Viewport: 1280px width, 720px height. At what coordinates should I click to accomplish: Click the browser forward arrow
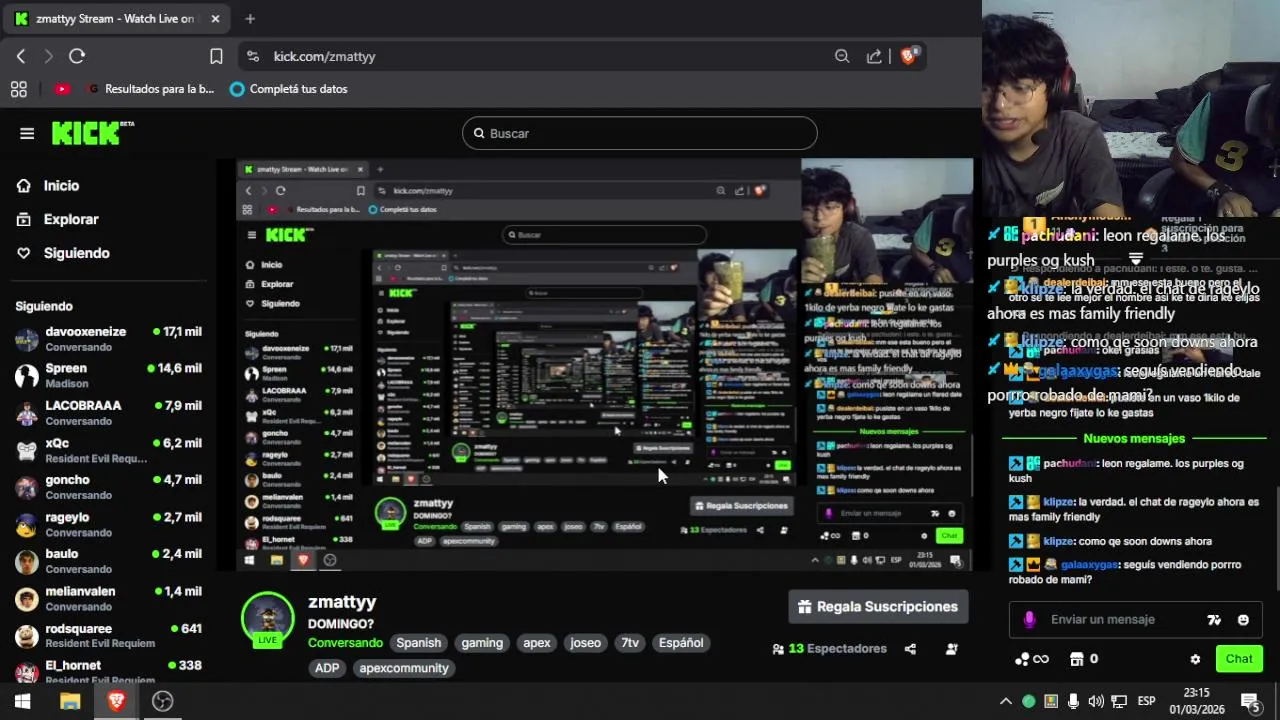pyautogui.click(x=48, y=57)
